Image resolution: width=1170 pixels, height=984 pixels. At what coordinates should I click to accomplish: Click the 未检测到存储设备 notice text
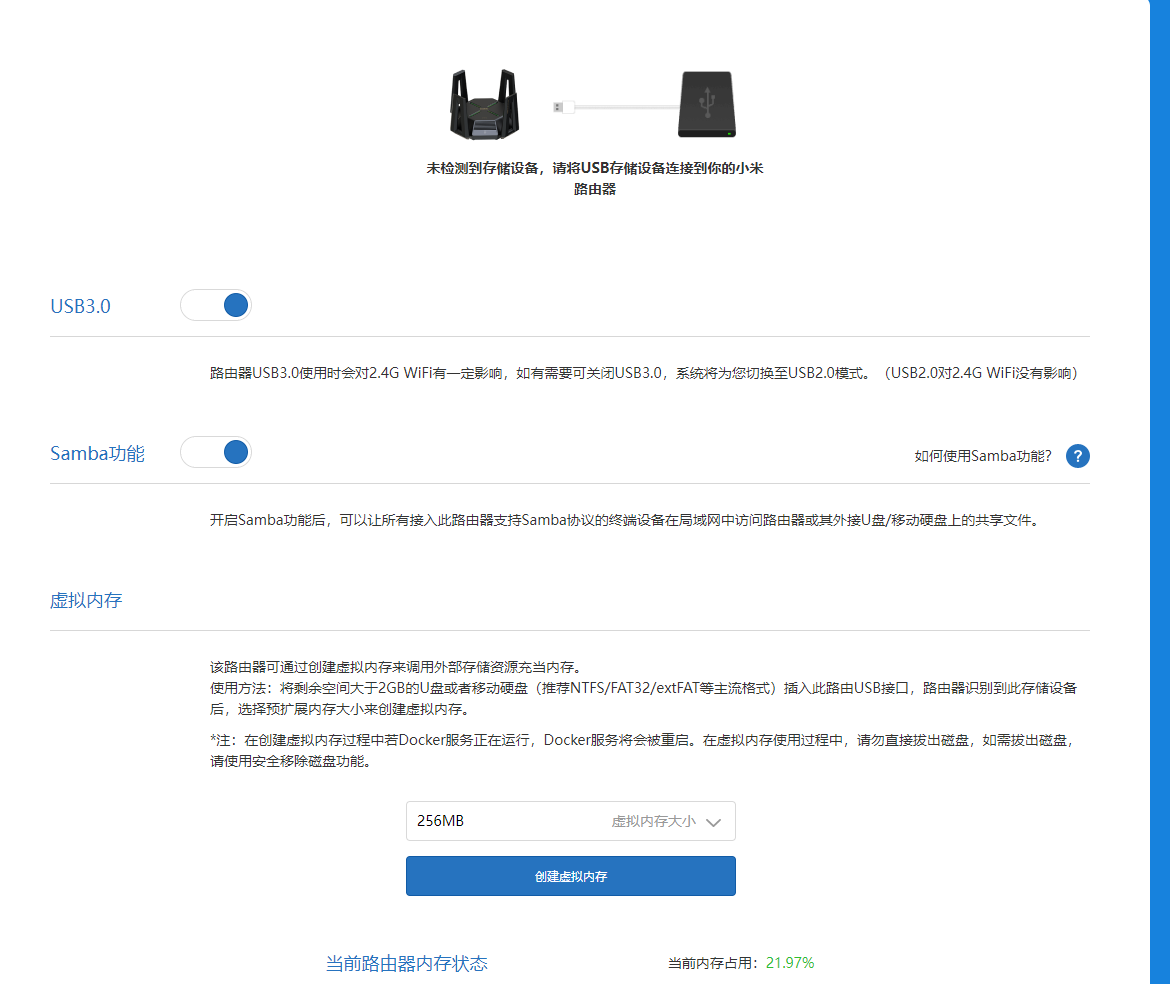pyautogui.click(x=595, y=178)
